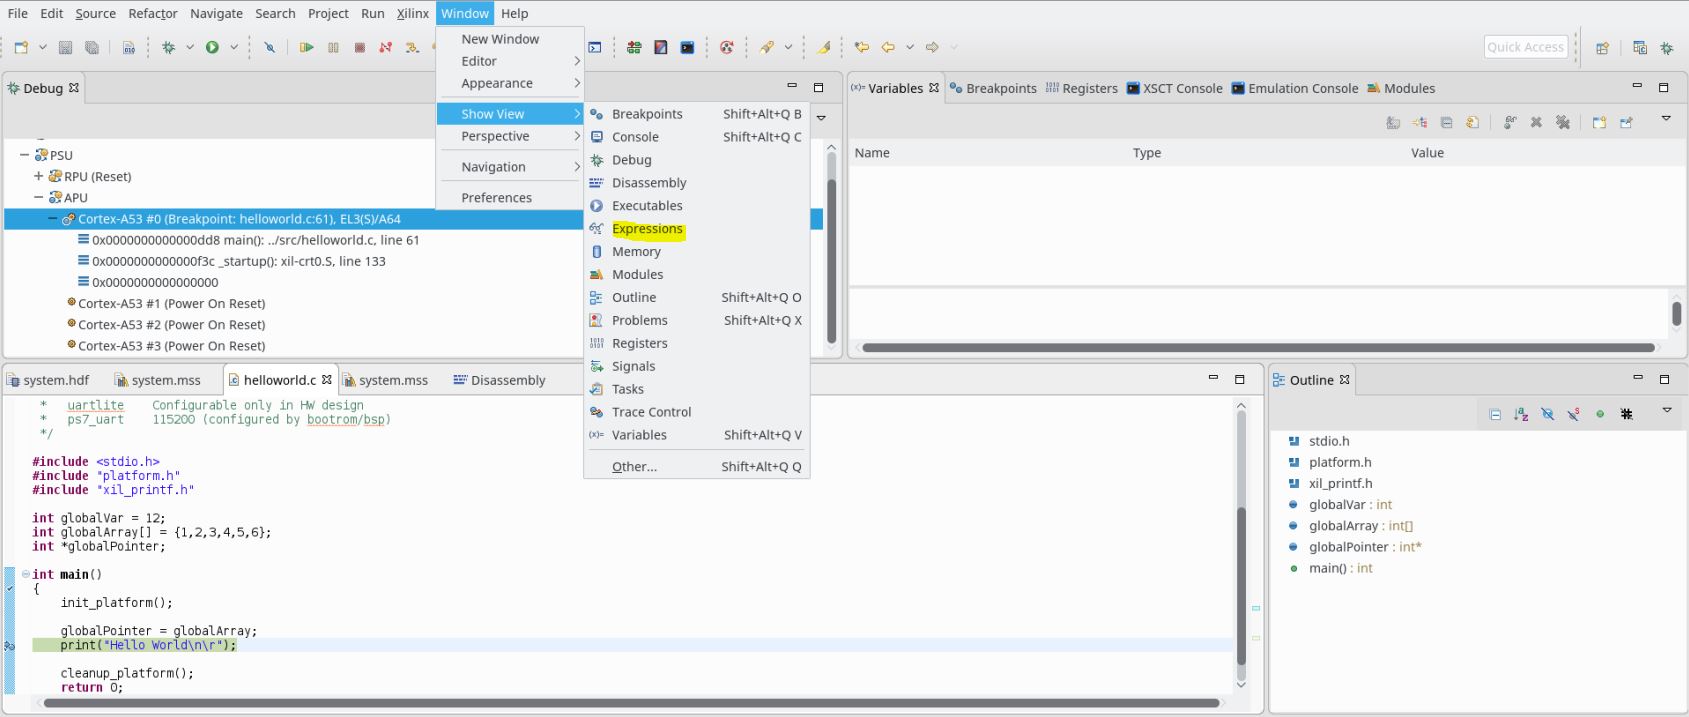Expand the RPU (Reset) tree node
The image size is (1689, 717).
point(39,176)
